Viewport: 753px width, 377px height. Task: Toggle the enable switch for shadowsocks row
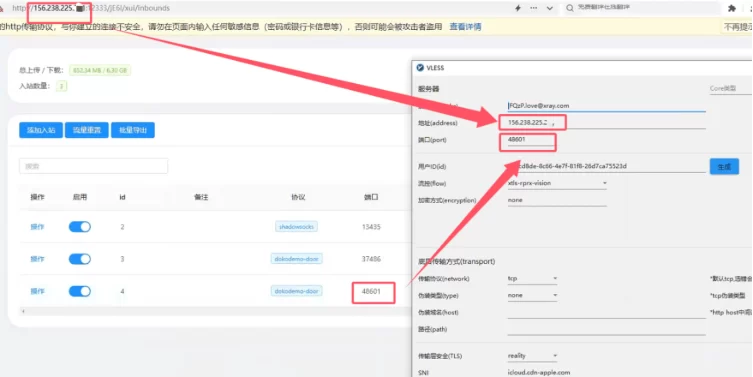point(80,227)
